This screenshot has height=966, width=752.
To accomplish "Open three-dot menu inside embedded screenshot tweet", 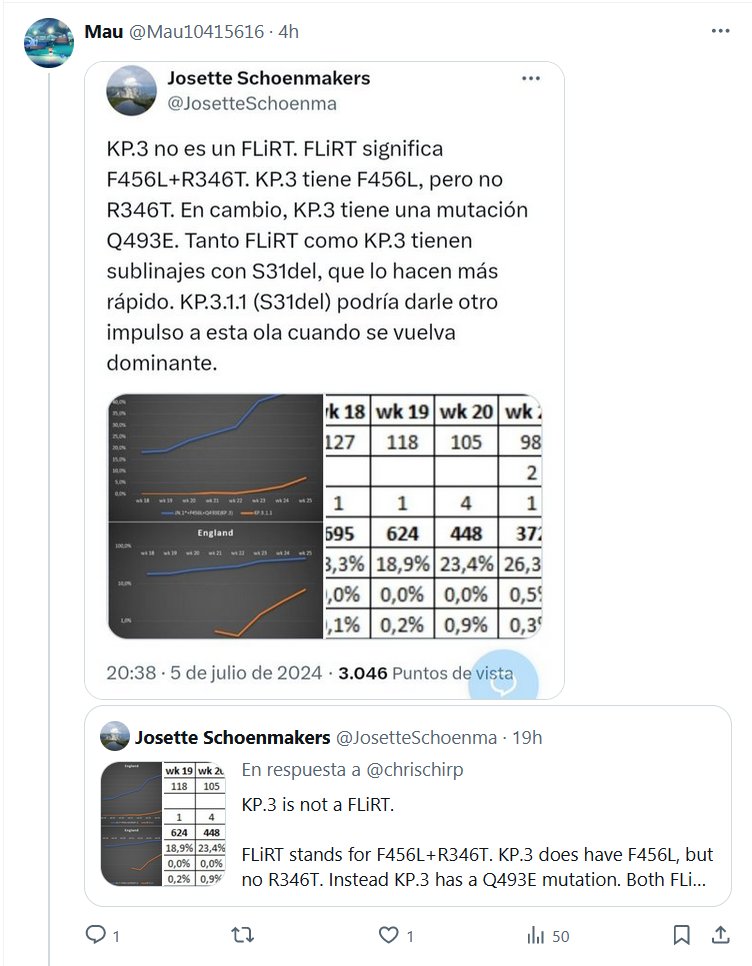I will [531, 78].
